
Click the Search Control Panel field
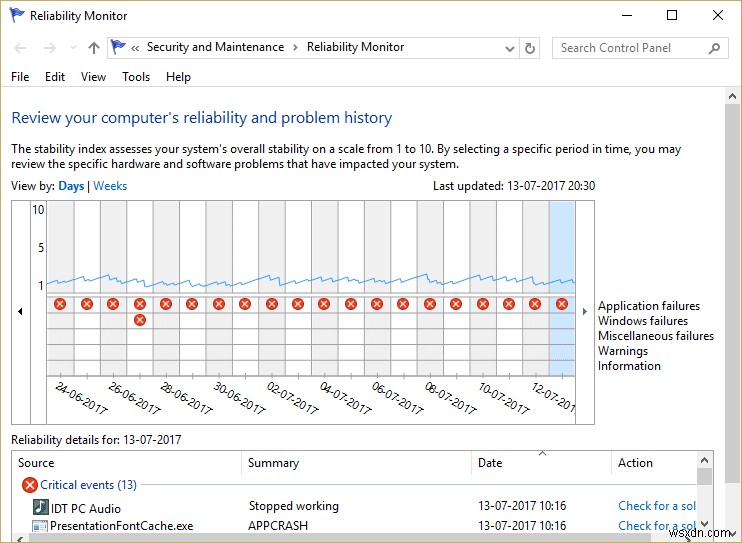point(630,48)
